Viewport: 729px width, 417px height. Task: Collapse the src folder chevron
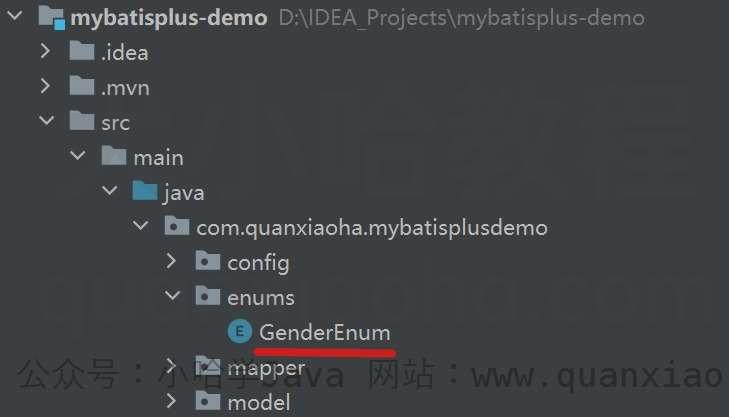(46, 120)
